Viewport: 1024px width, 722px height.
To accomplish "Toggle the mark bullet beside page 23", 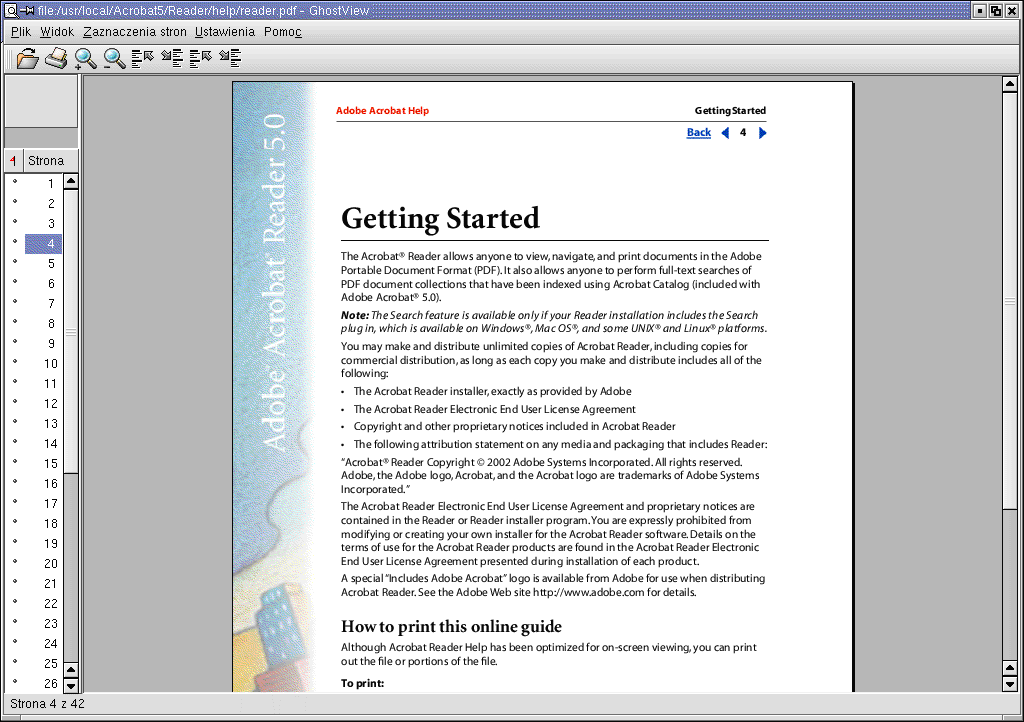I will coord(15,621).
